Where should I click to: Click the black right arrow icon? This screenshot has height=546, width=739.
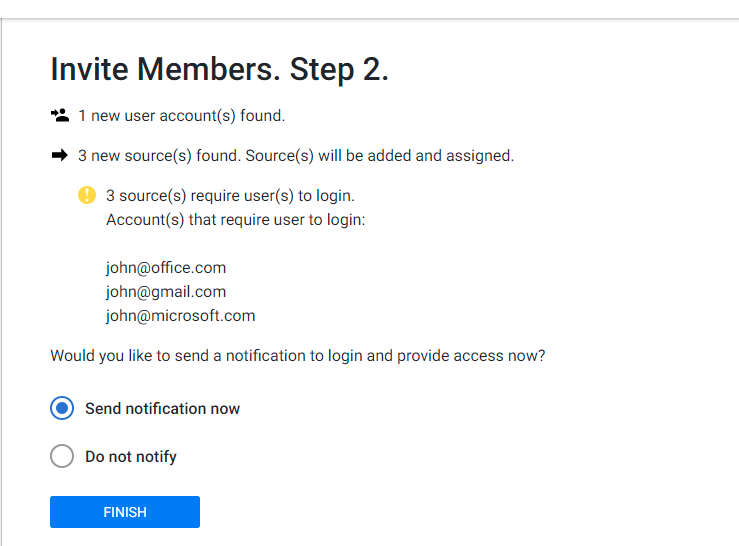point(60,155)
